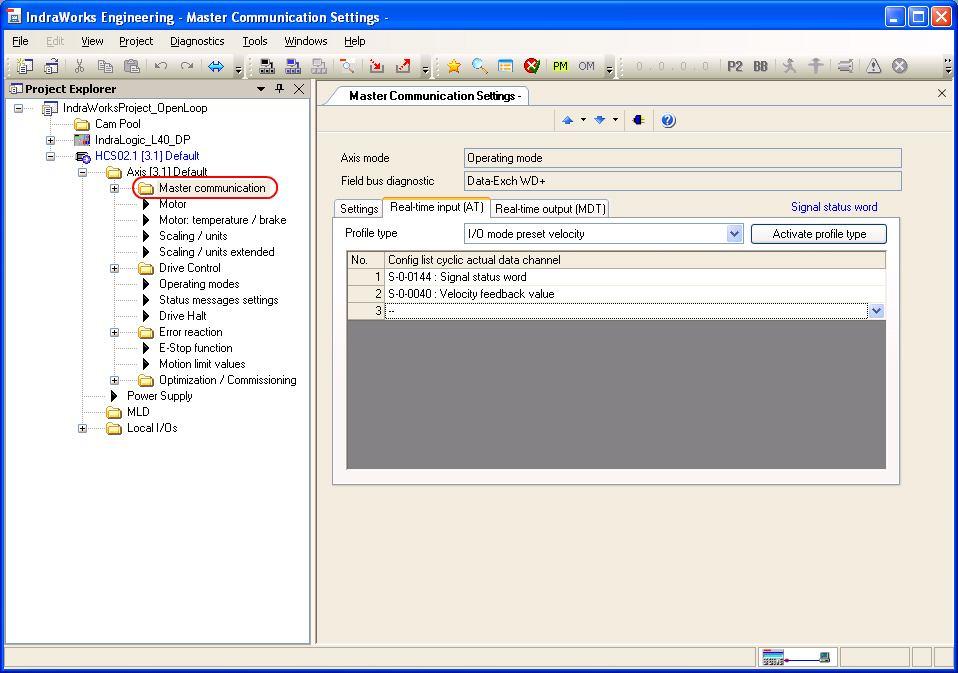This screenshot has height=673, width=958.
Task: Switch drive to PM parameter mode
Action: pos(560,66)
